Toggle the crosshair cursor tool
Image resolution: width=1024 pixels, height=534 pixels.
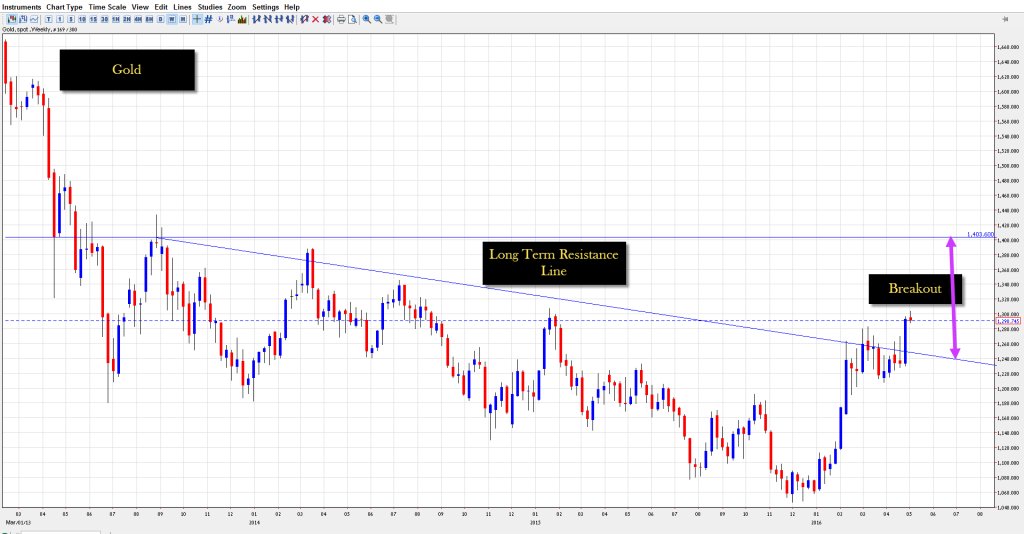click(x=197, y=20)
